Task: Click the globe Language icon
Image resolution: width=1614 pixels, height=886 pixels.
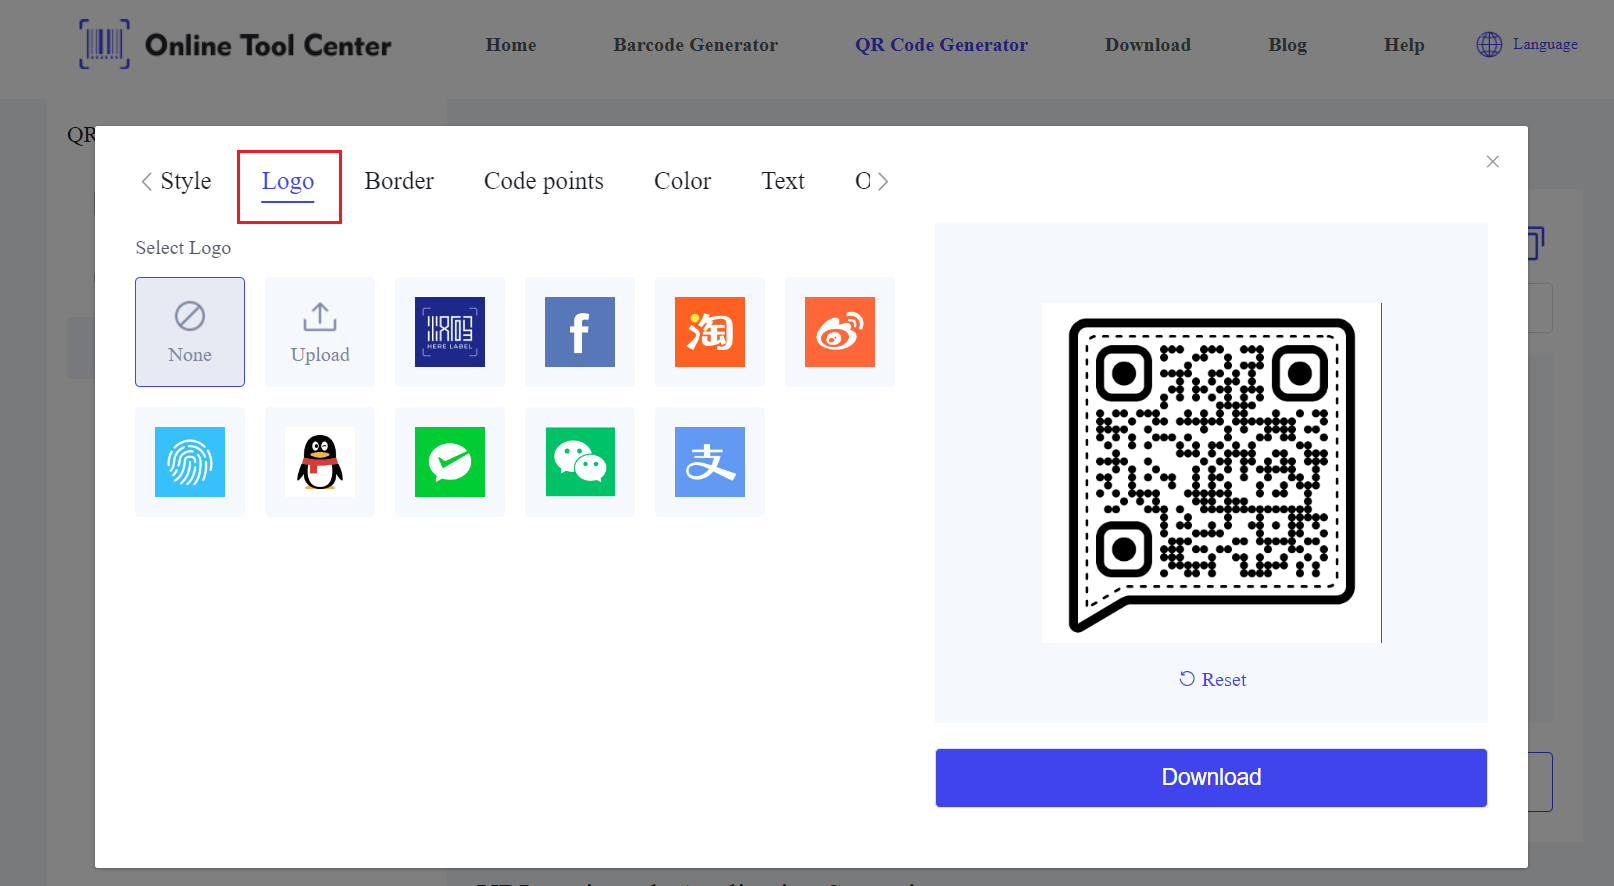Action: tap(1489, 44)
